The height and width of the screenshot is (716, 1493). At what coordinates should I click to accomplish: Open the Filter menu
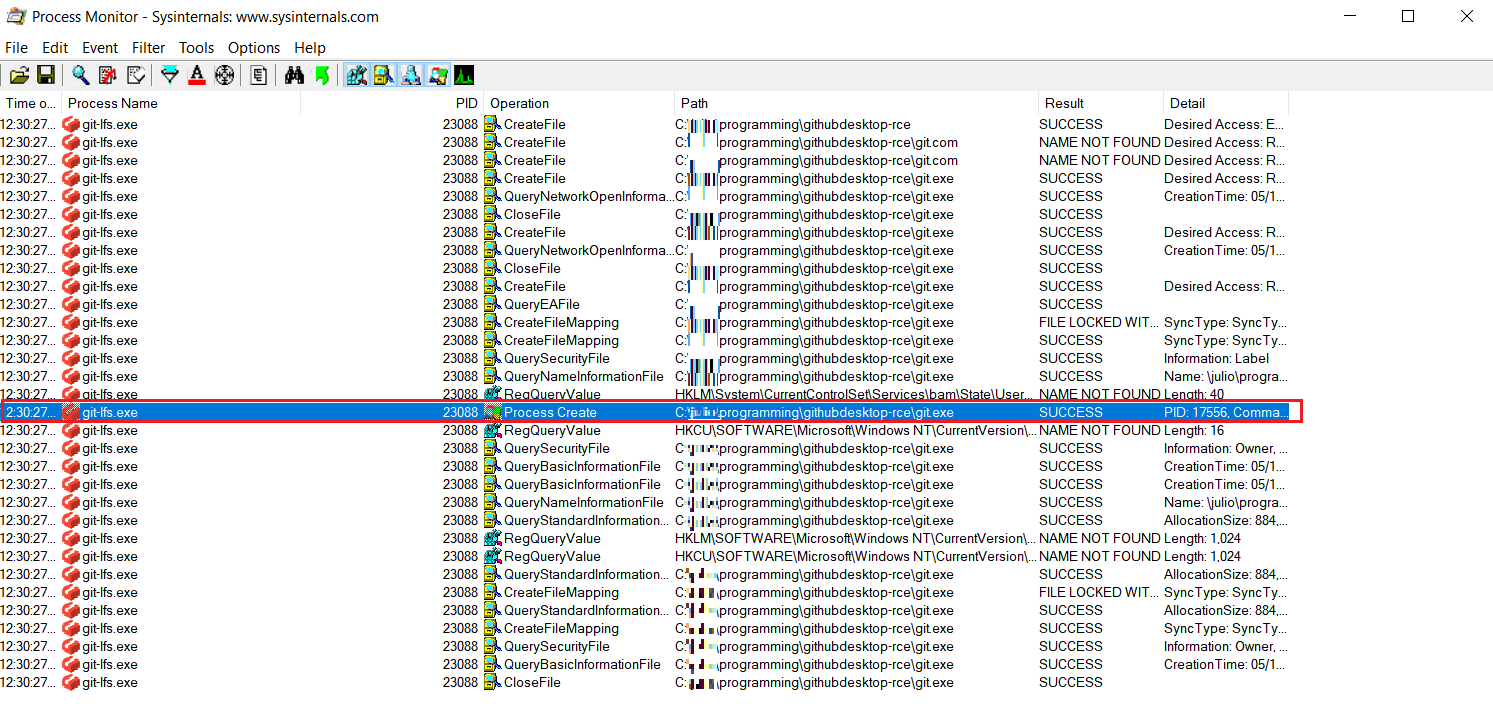tap(149, 47)
